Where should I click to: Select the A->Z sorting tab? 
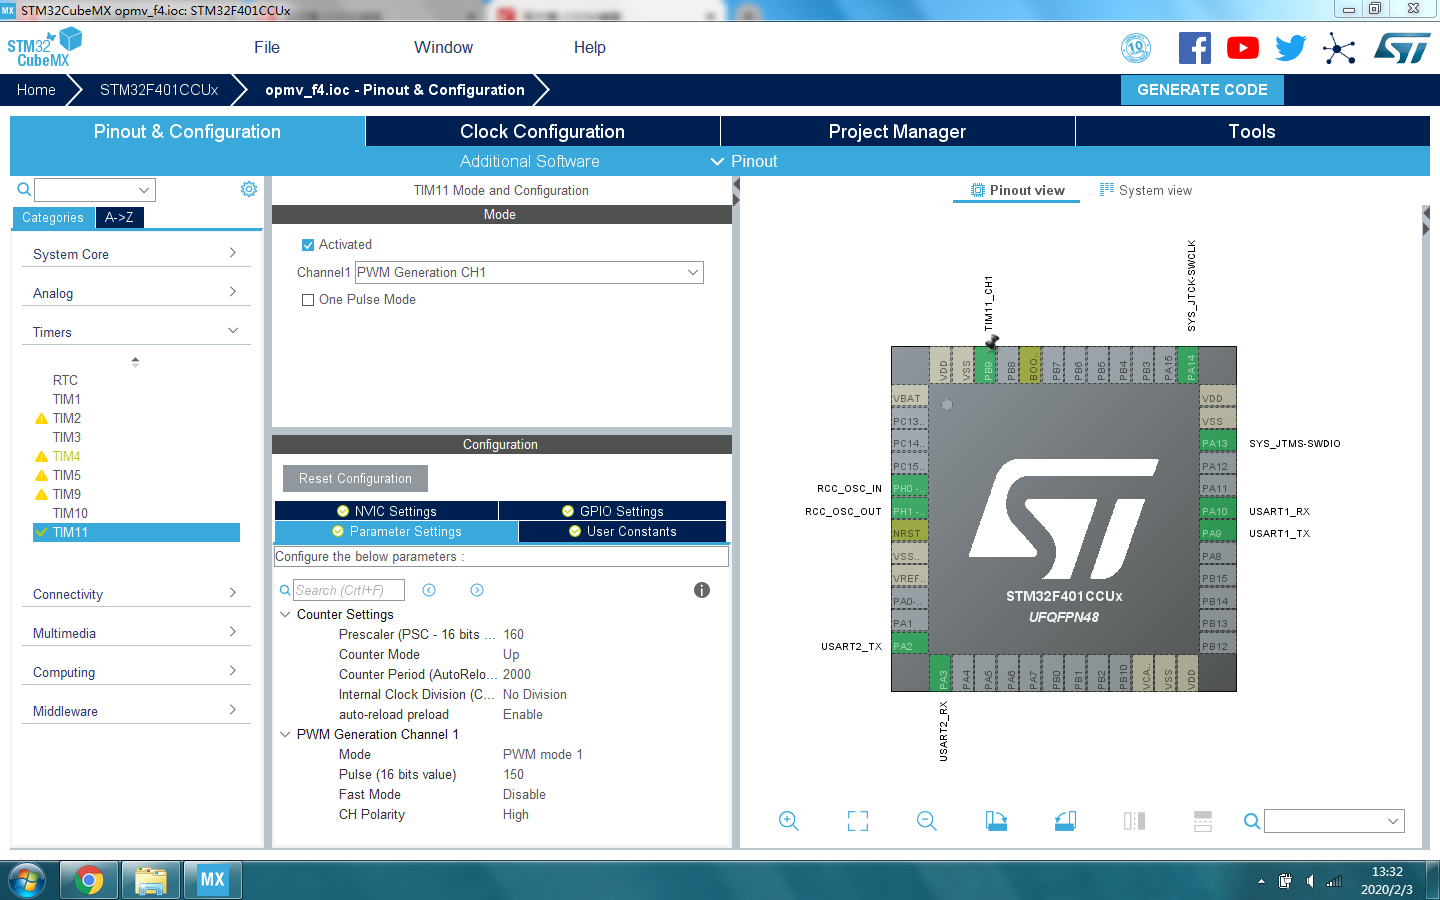(x=119, y=217)
